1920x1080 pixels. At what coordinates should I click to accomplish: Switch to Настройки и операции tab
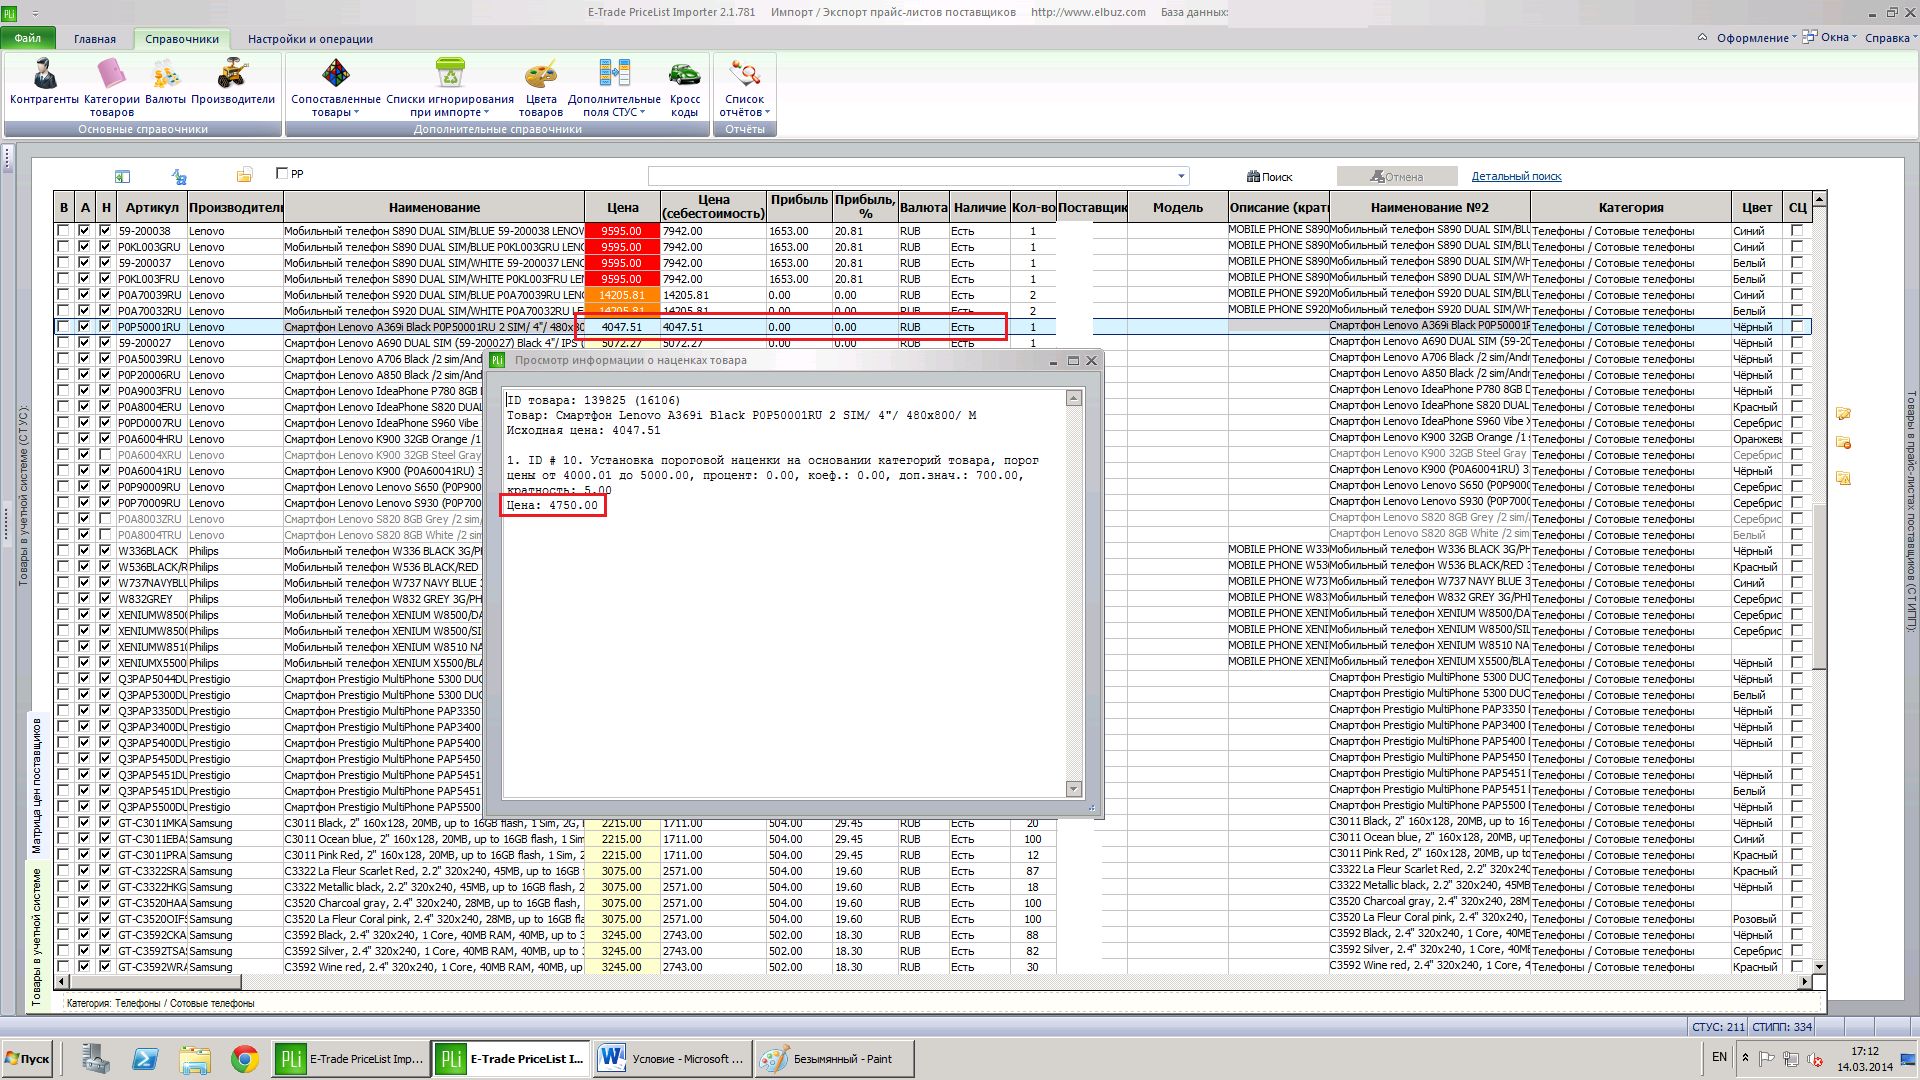(x=310, y=39)
